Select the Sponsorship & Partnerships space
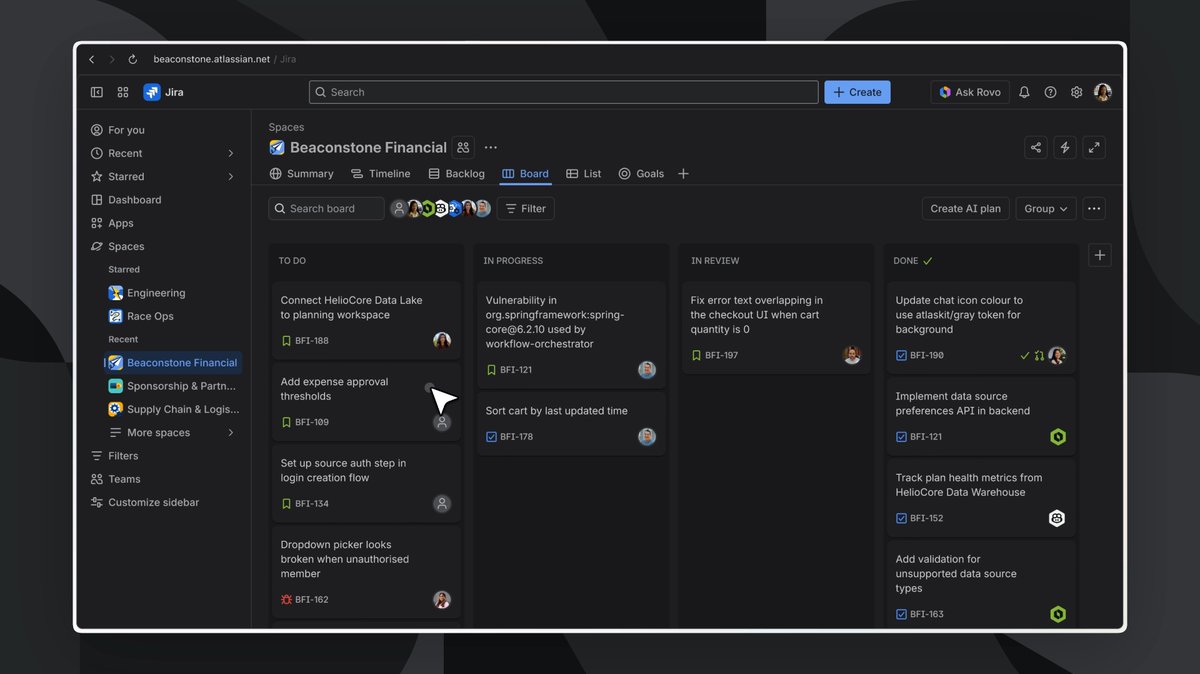Screen dimensions: 1200x674 click(x=173, y=386)
